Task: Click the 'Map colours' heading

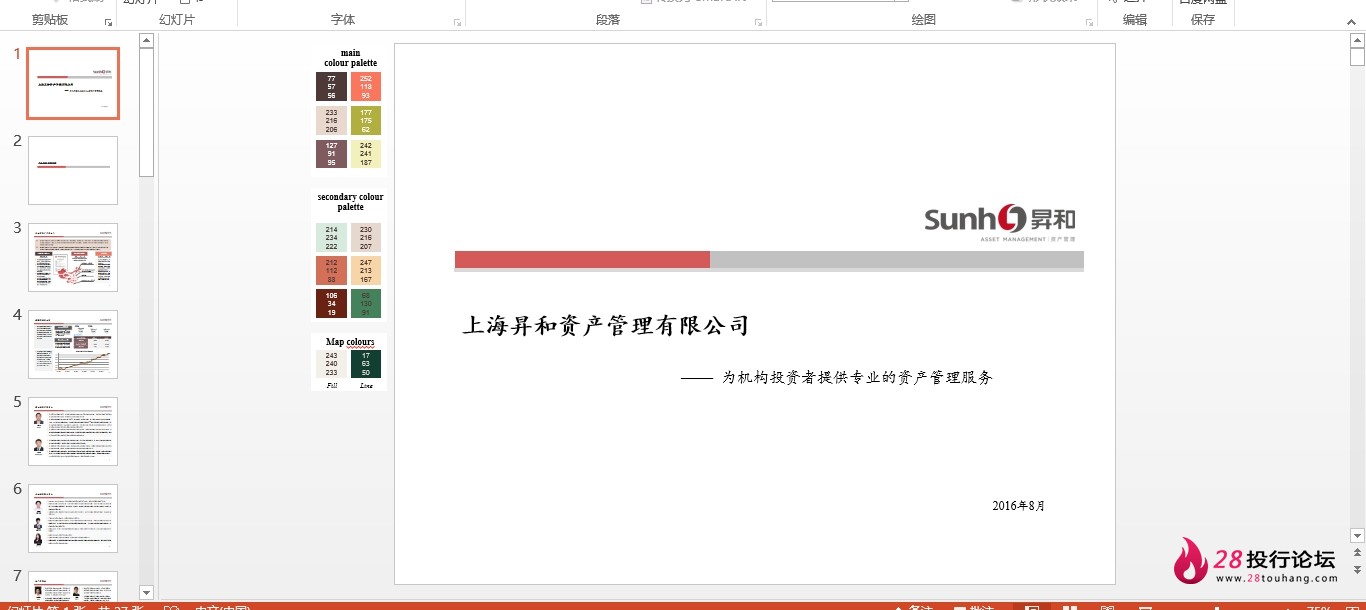Action: pos(350,342)
